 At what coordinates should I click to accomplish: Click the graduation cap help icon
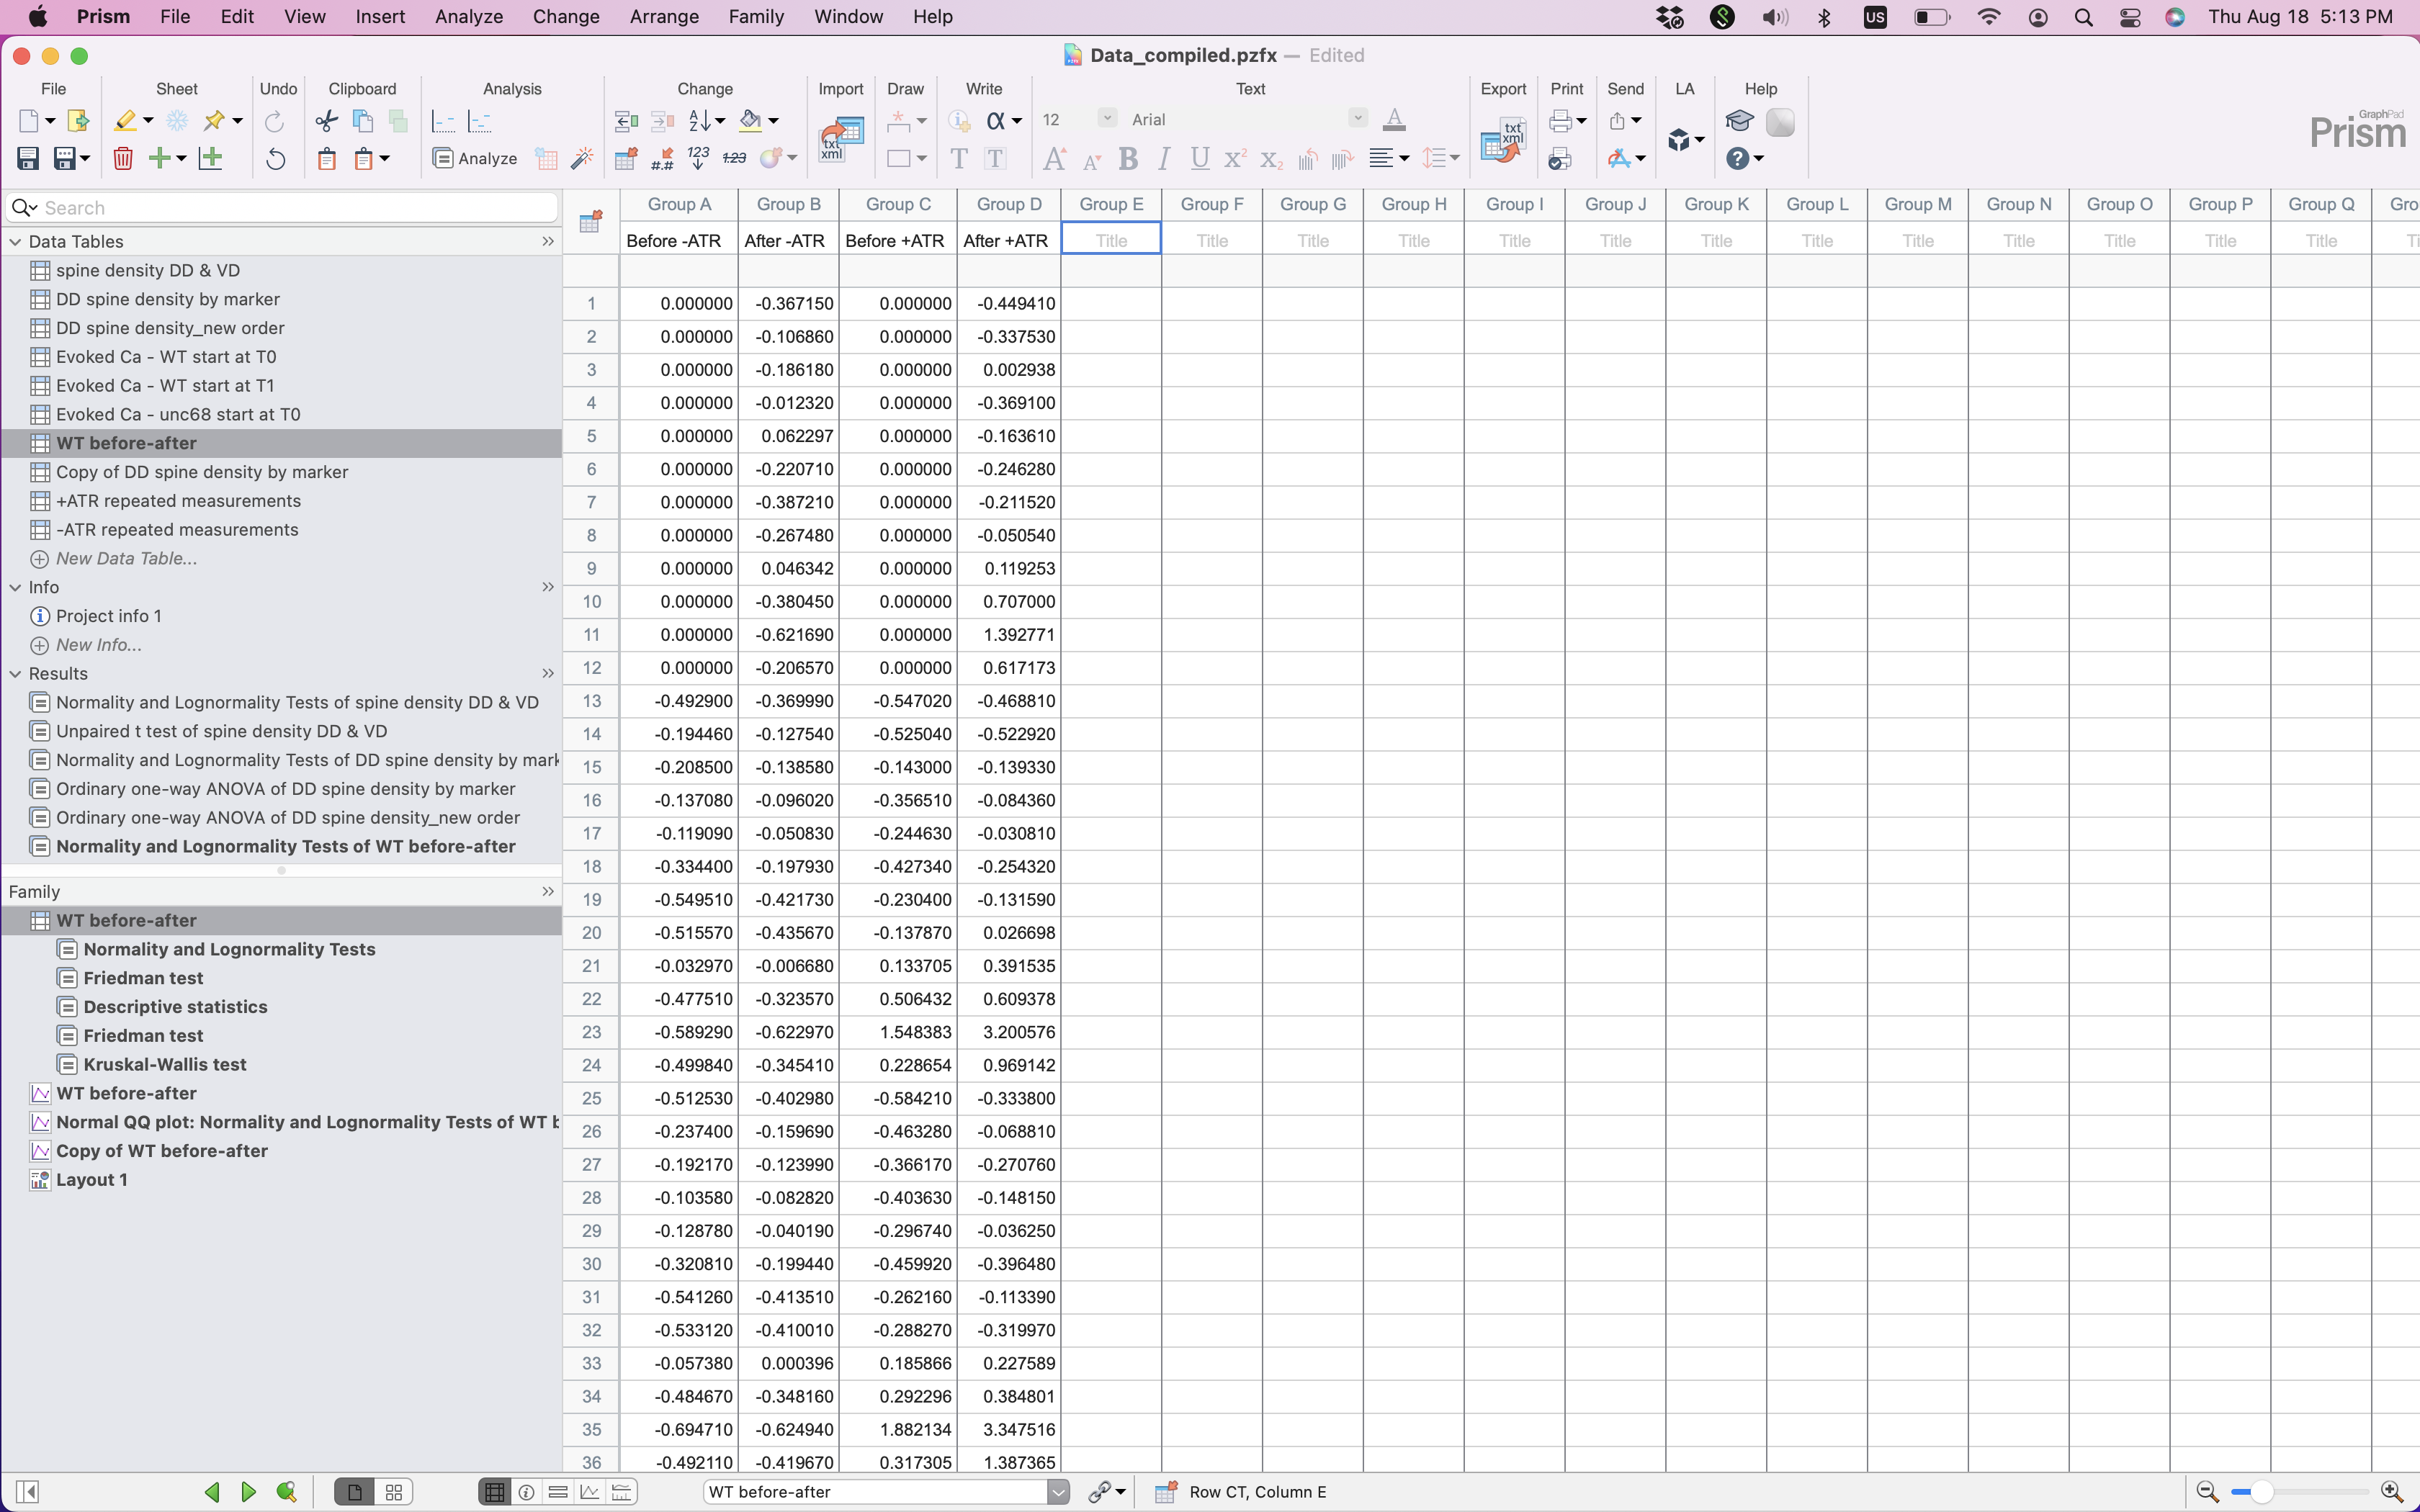point(1739,121)
